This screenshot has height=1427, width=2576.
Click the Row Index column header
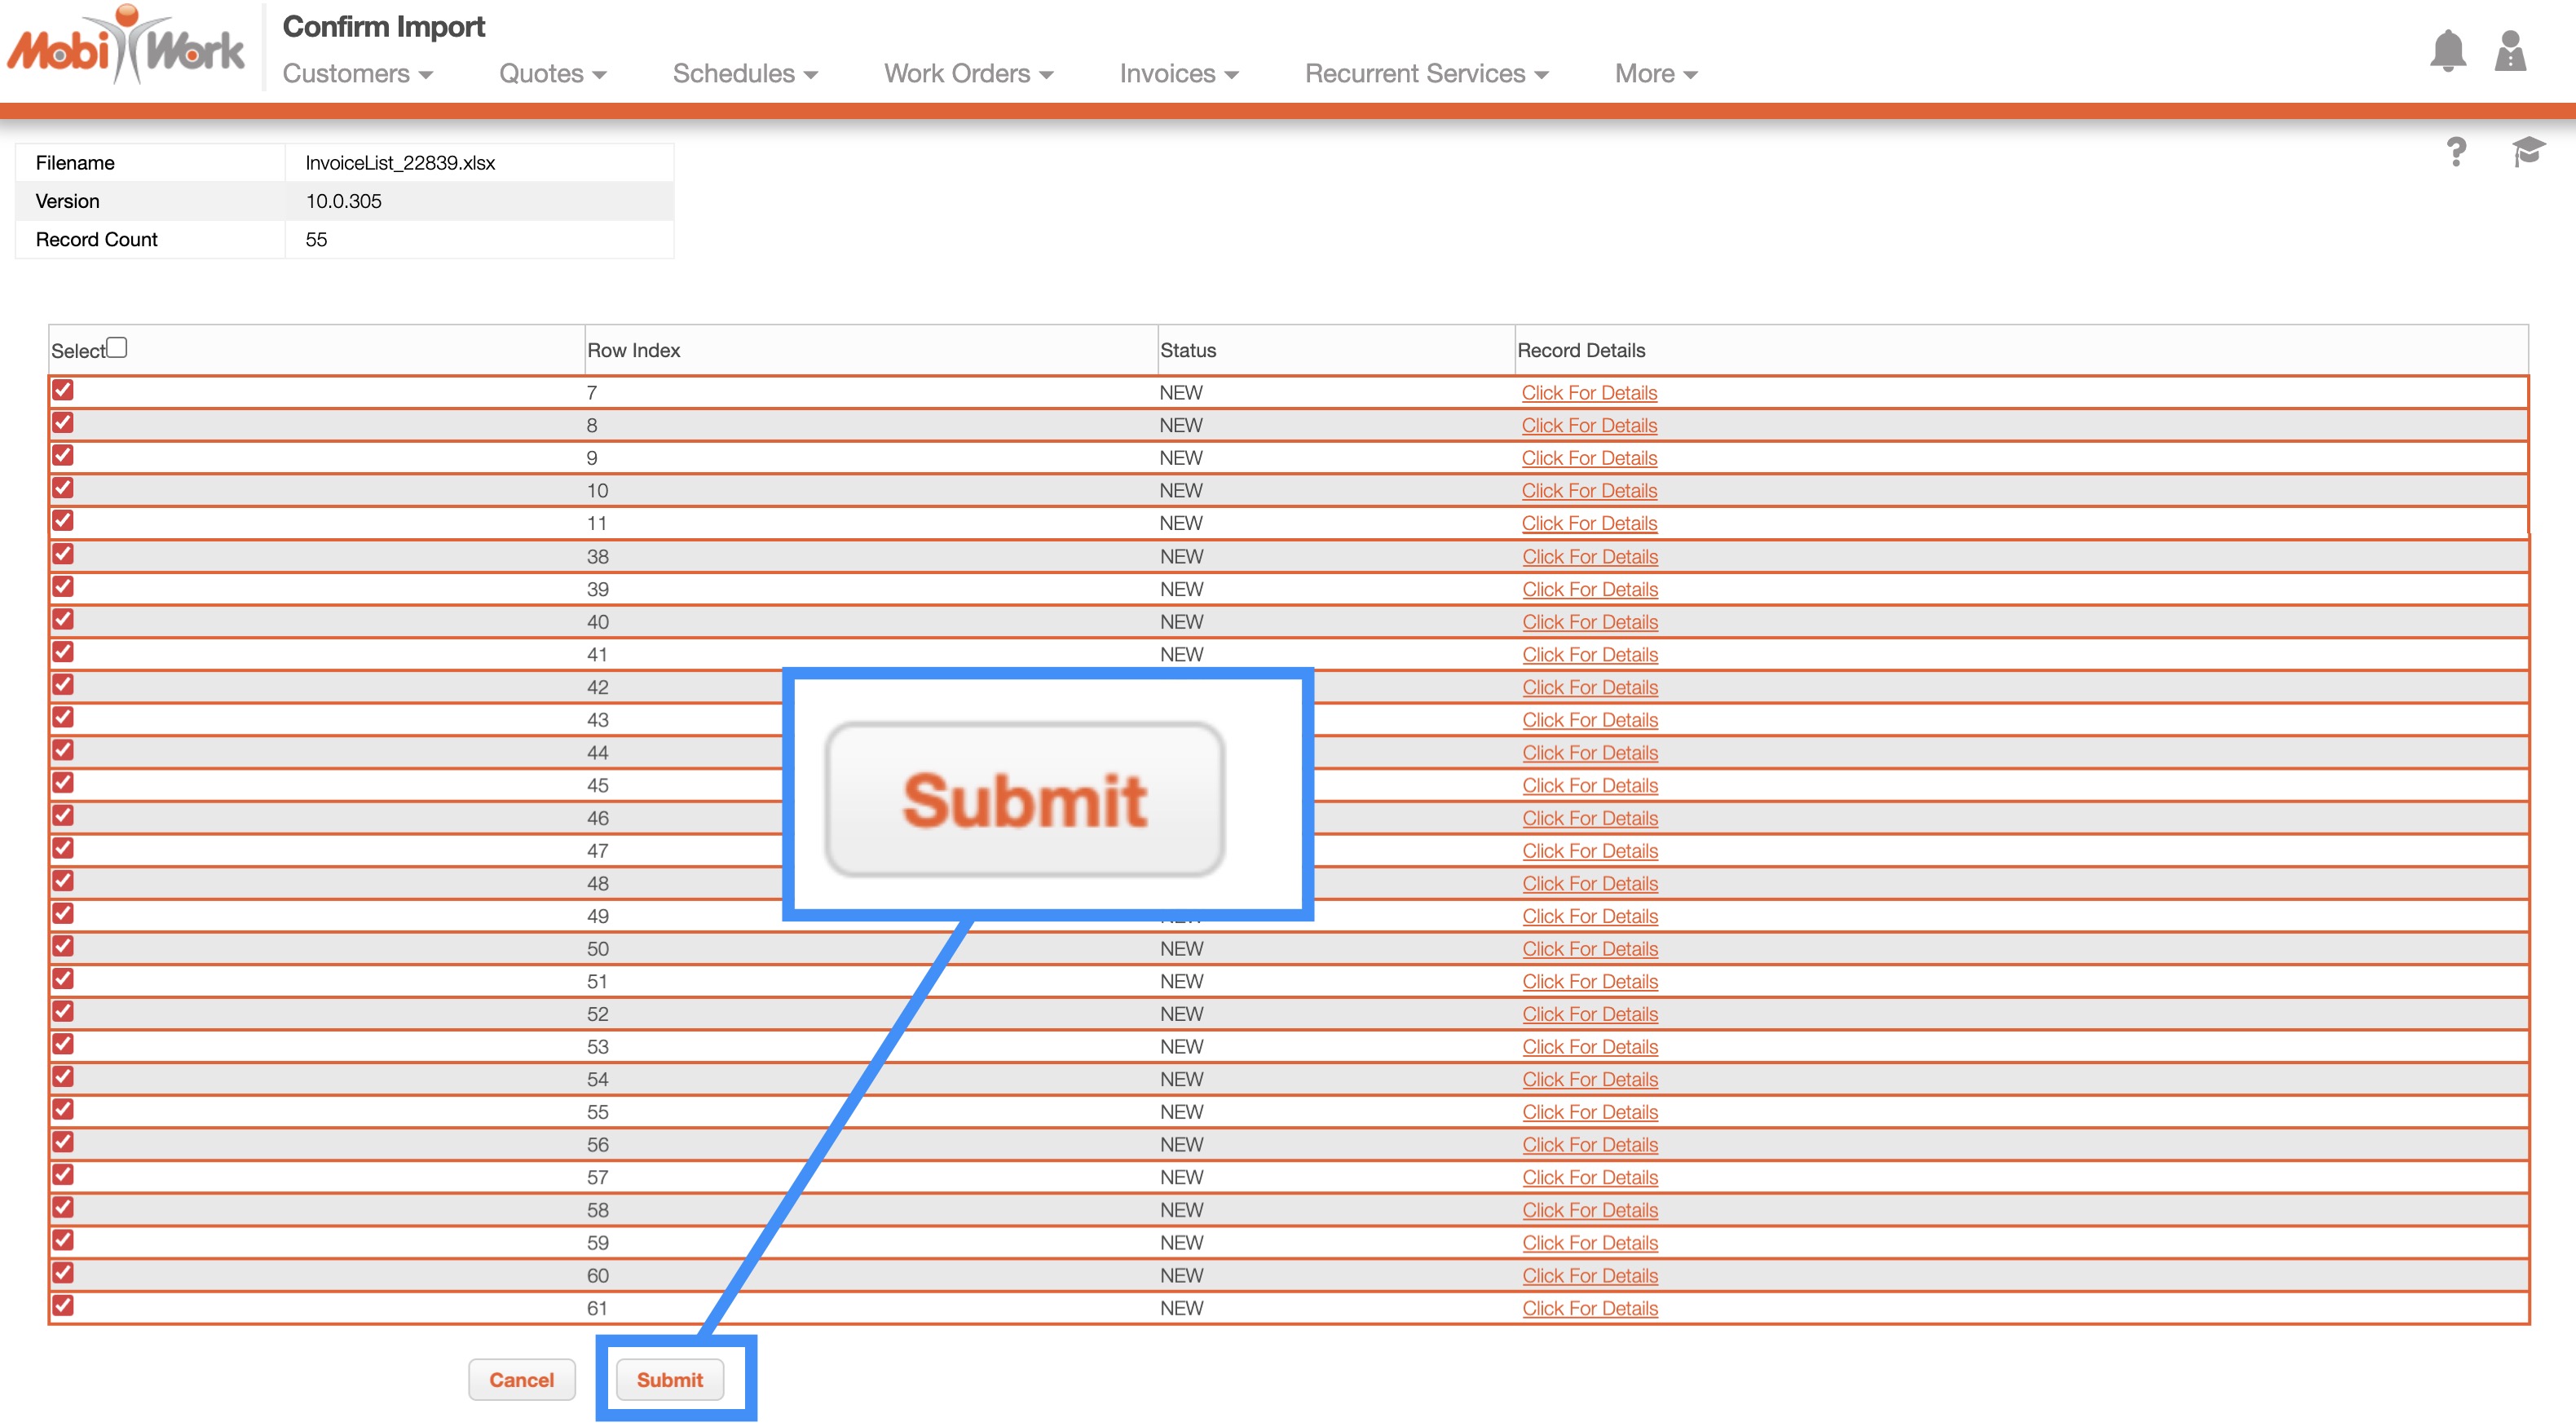click(x=633, y=350)
